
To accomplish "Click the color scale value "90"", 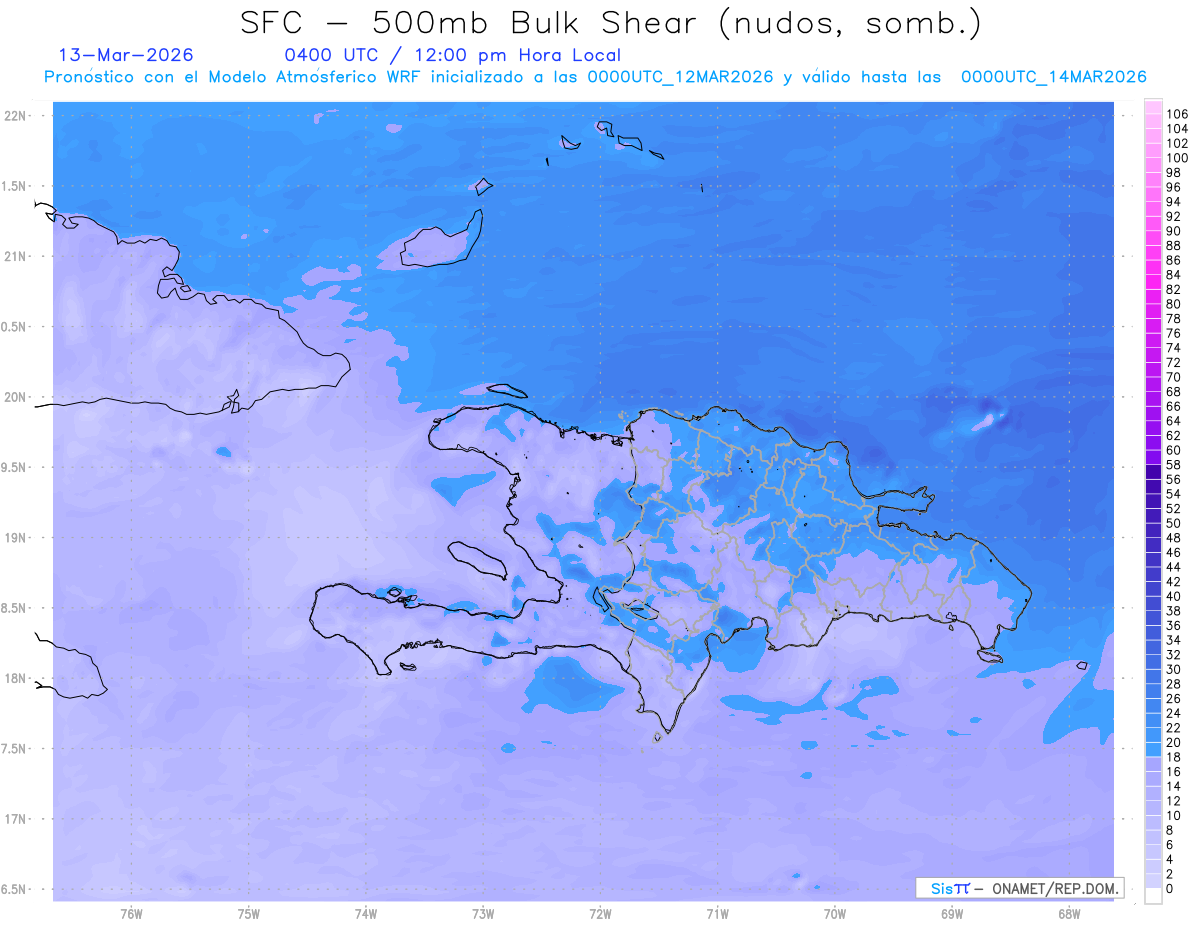I will click(1174, 231).
